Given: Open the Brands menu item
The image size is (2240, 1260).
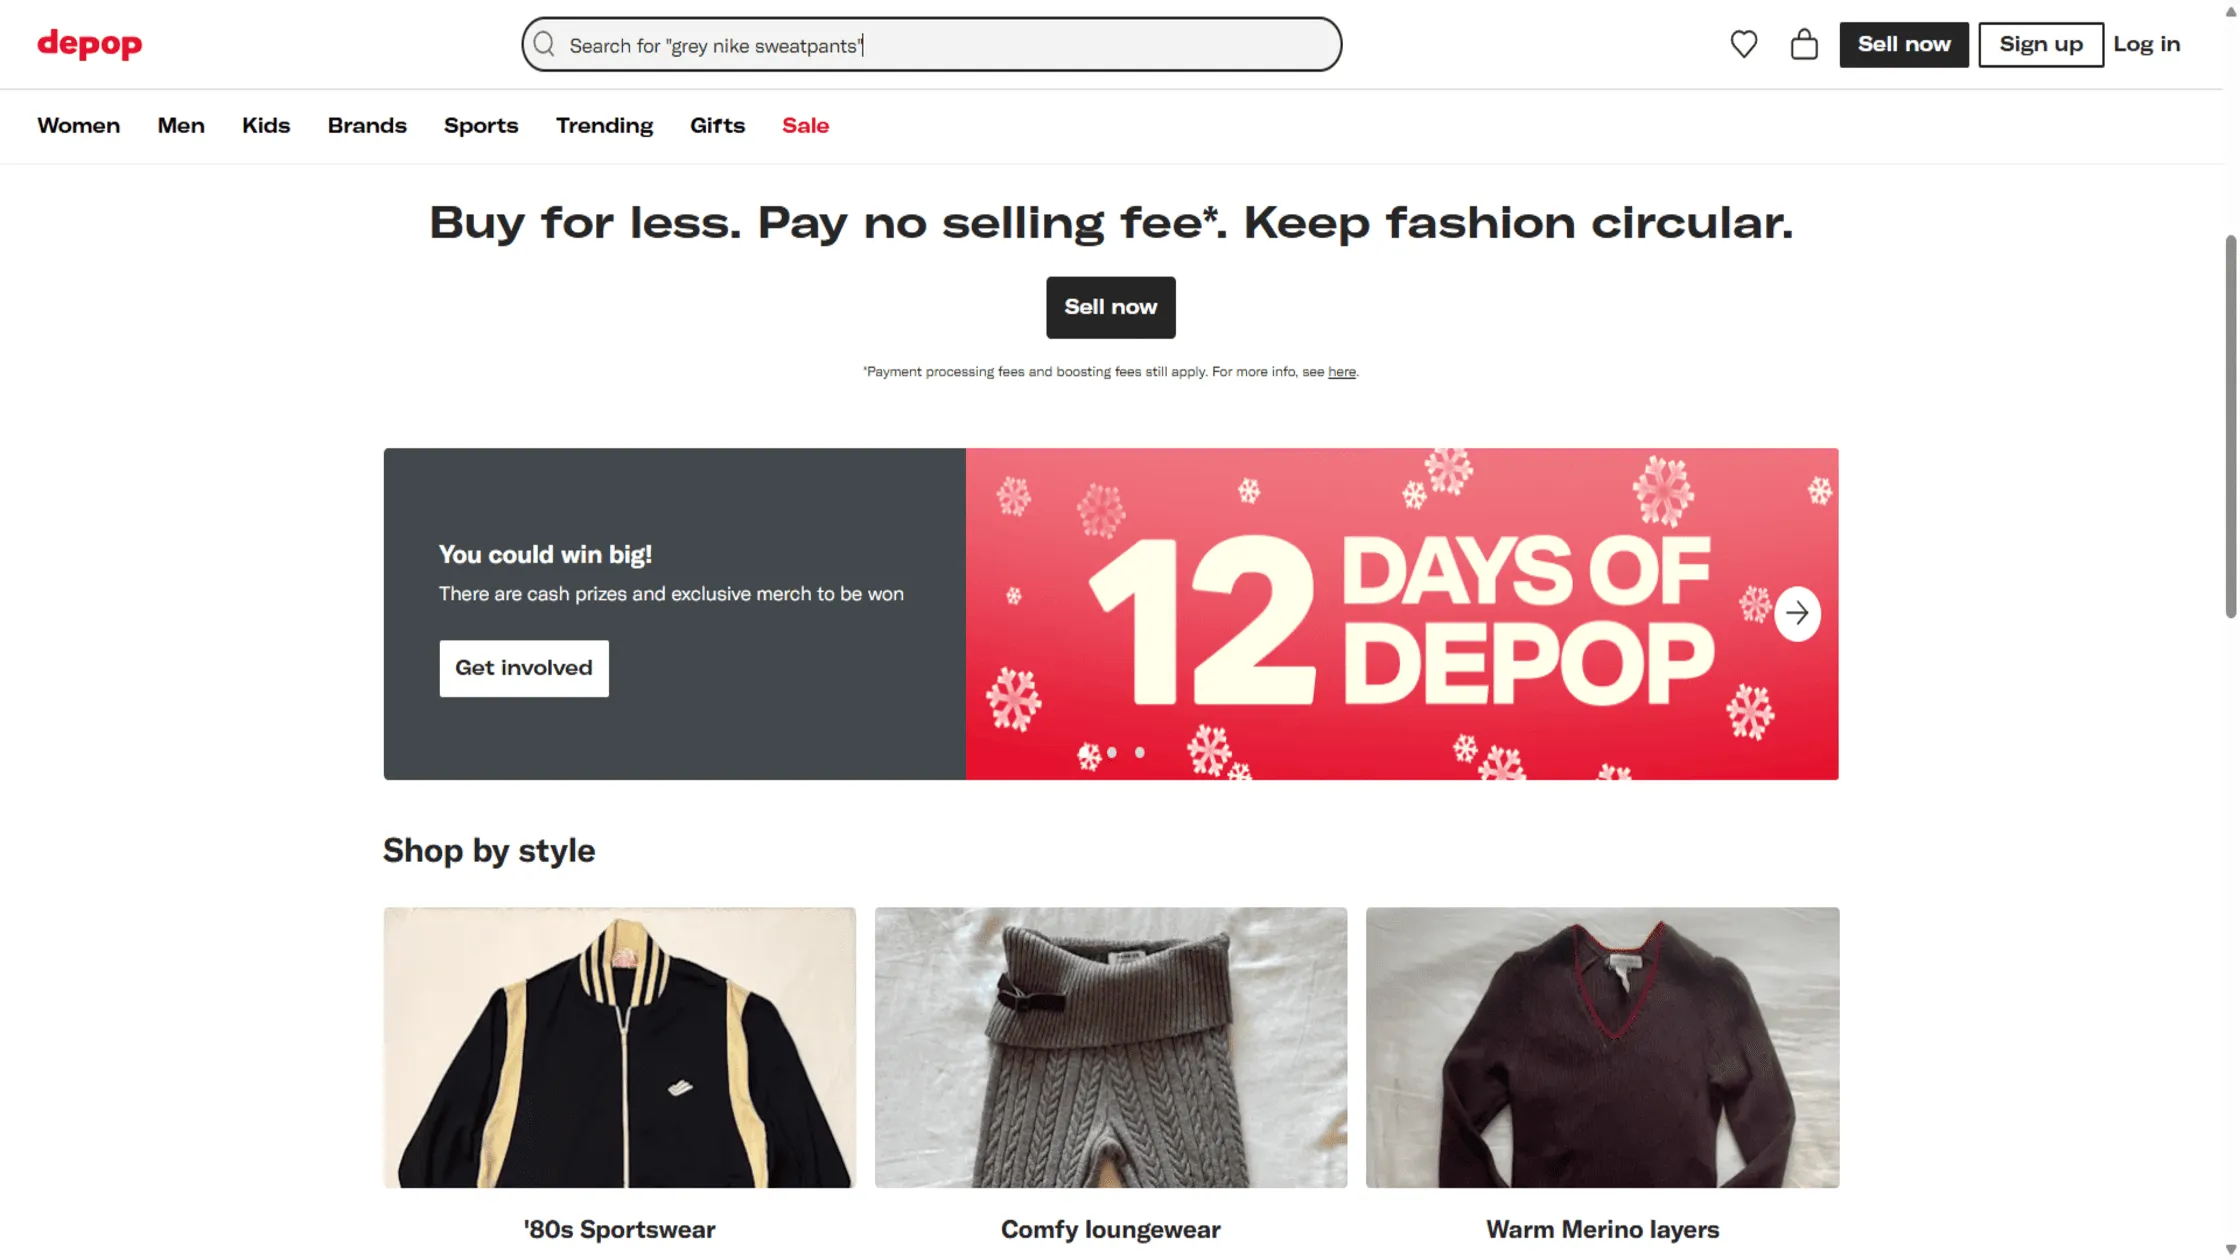Looking at the screenshot, I should pyautogui.click(x=366, y=125).
